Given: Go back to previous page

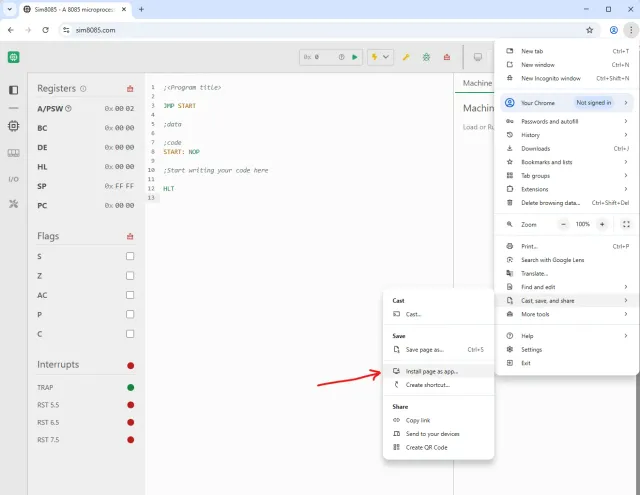Looking at the screenshot, I should coord(11,30).
